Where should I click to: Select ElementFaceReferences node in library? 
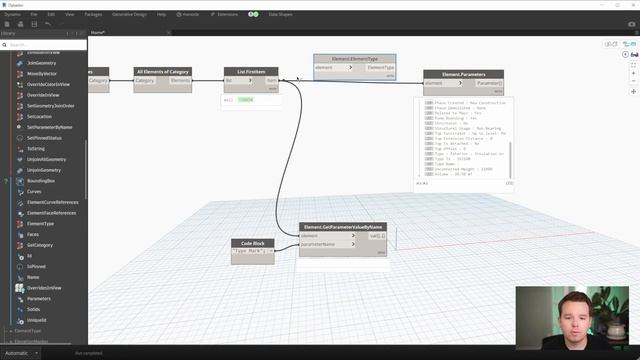coord(51,213)
